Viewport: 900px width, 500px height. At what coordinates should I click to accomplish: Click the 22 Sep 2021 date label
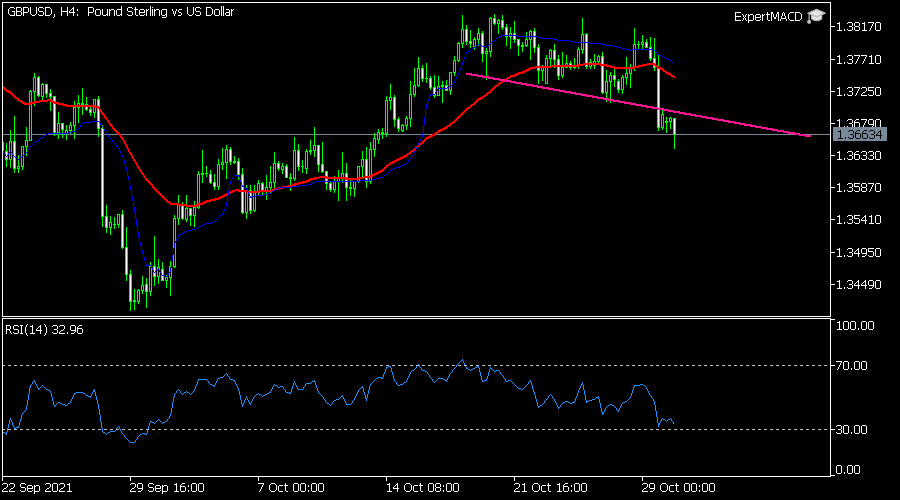[37, 488]
